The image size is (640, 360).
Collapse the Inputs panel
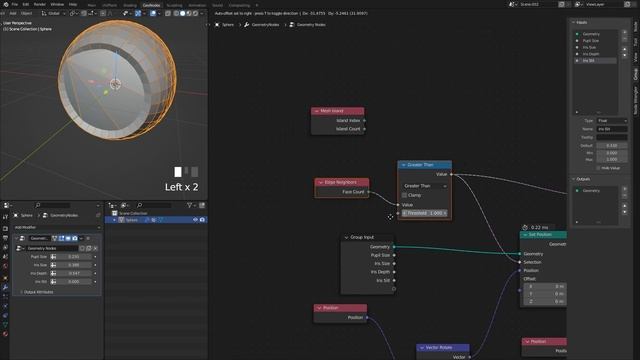[x=573, y=22]
